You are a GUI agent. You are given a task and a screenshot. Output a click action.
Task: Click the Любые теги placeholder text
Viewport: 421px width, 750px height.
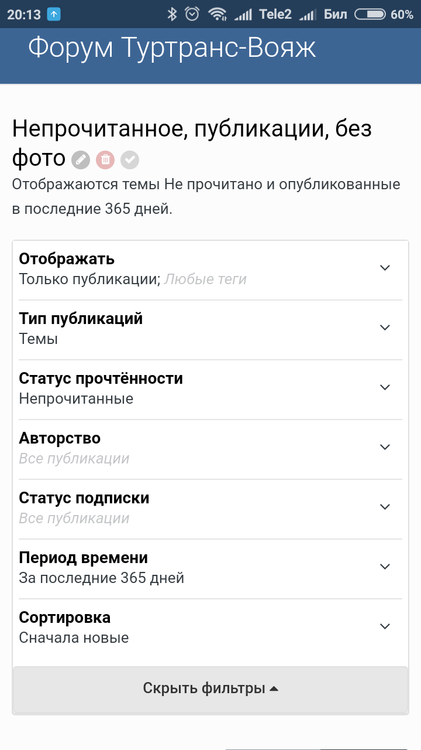205,279
